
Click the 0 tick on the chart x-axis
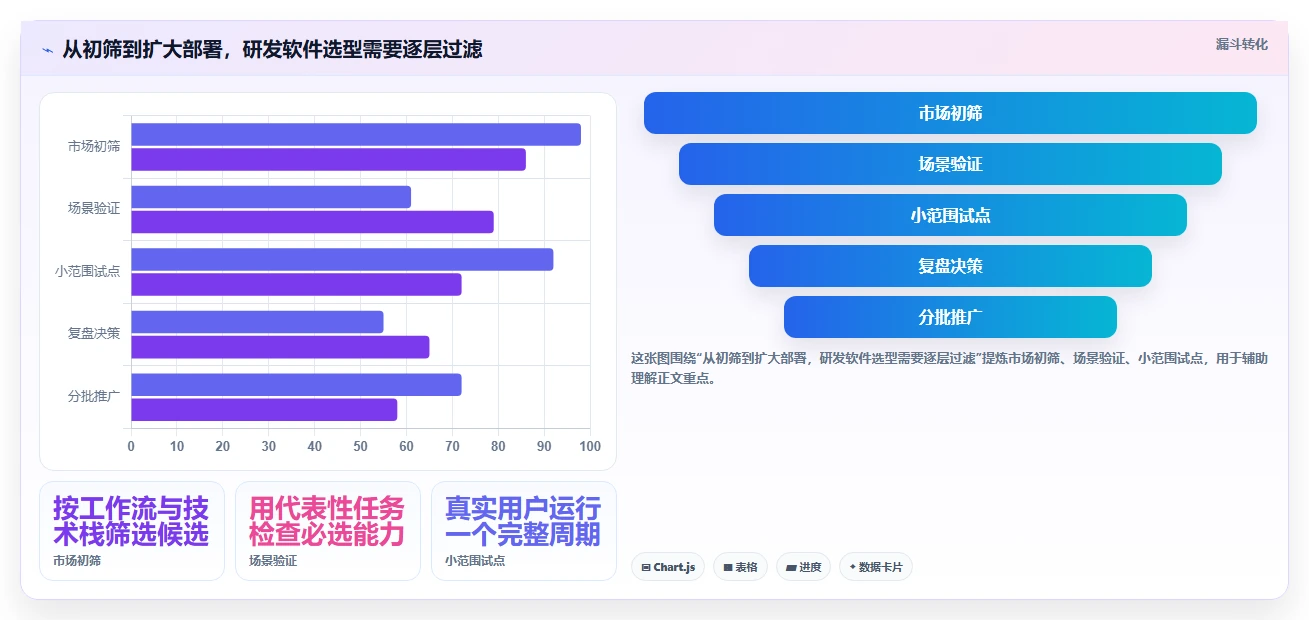coord(131,446)
